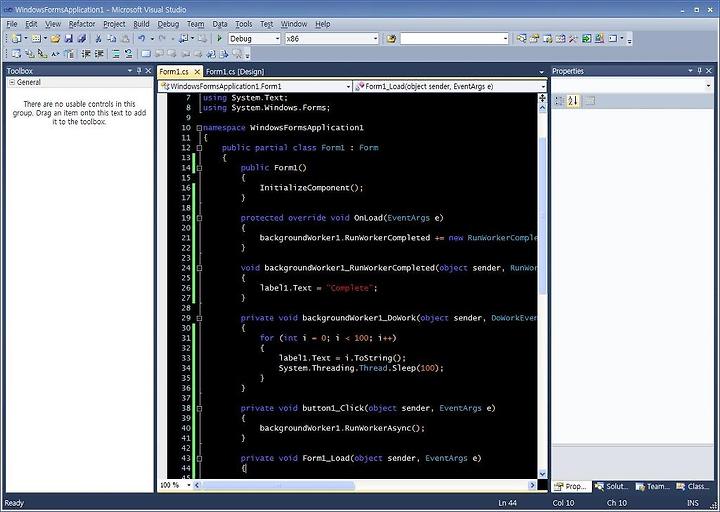Collapse the Form1() constructor outline

coord(199,168)
